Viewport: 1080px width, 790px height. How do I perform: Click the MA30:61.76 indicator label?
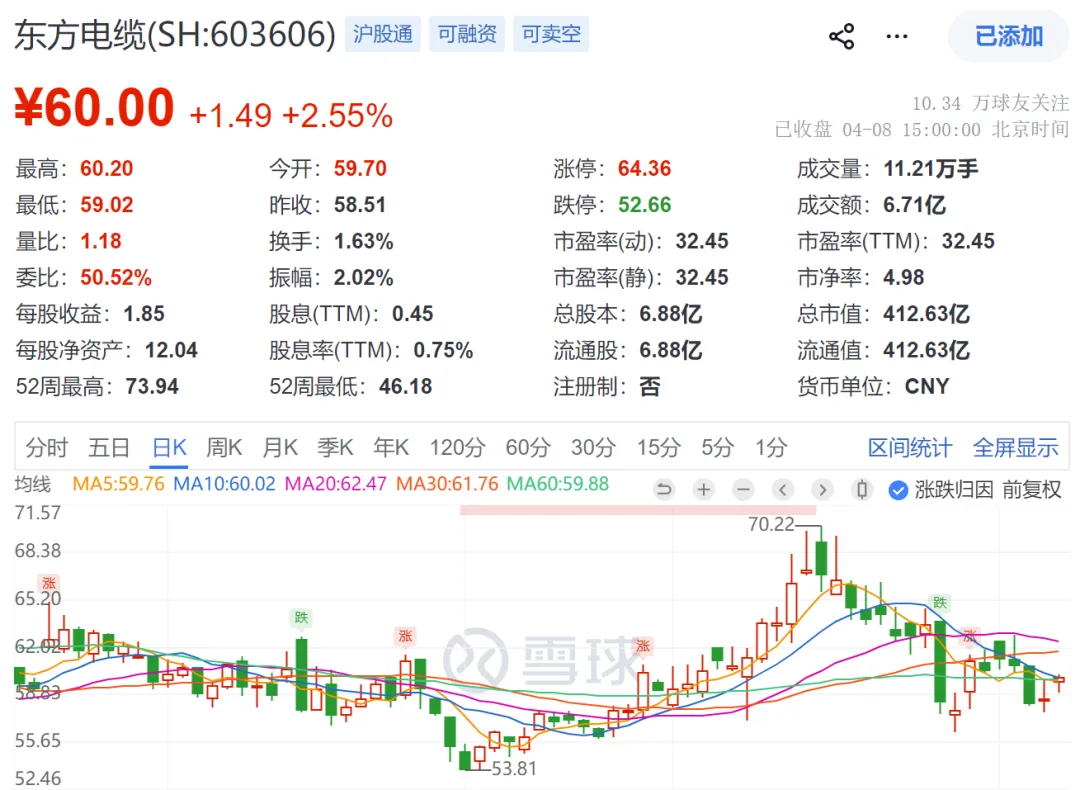tap(447, 484)
